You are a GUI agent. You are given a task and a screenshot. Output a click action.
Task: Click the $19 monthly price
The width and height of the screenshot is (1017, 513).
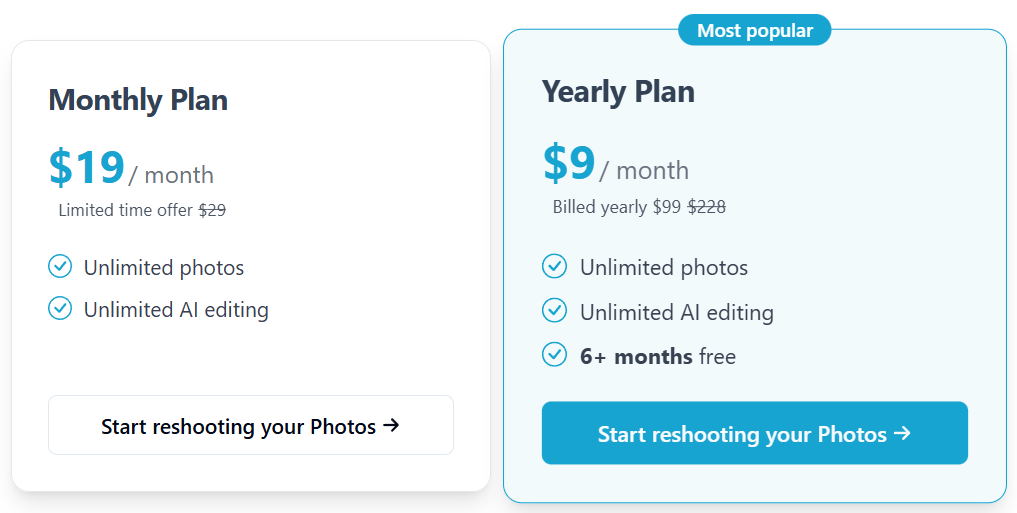click(87, 167)
